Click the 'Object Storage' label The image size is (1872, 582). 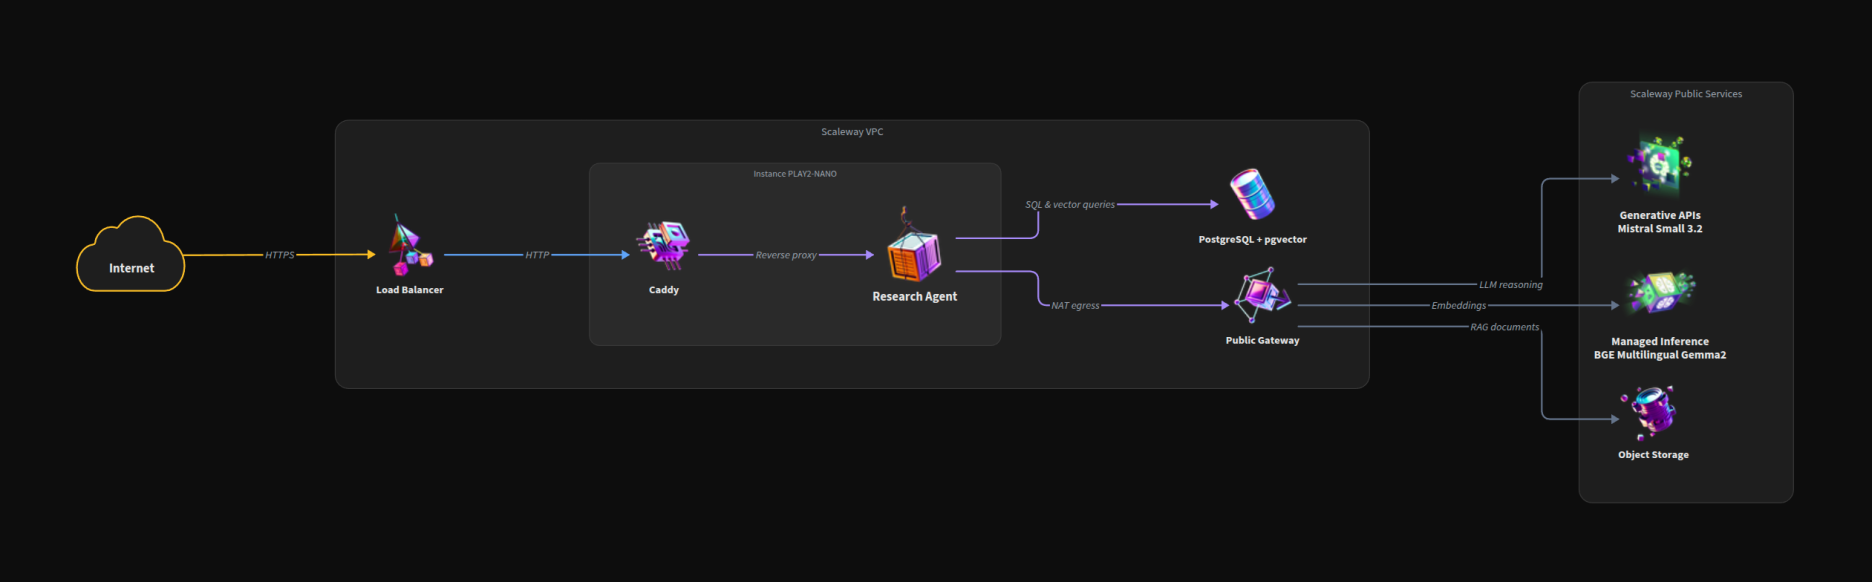(1653, 455)
